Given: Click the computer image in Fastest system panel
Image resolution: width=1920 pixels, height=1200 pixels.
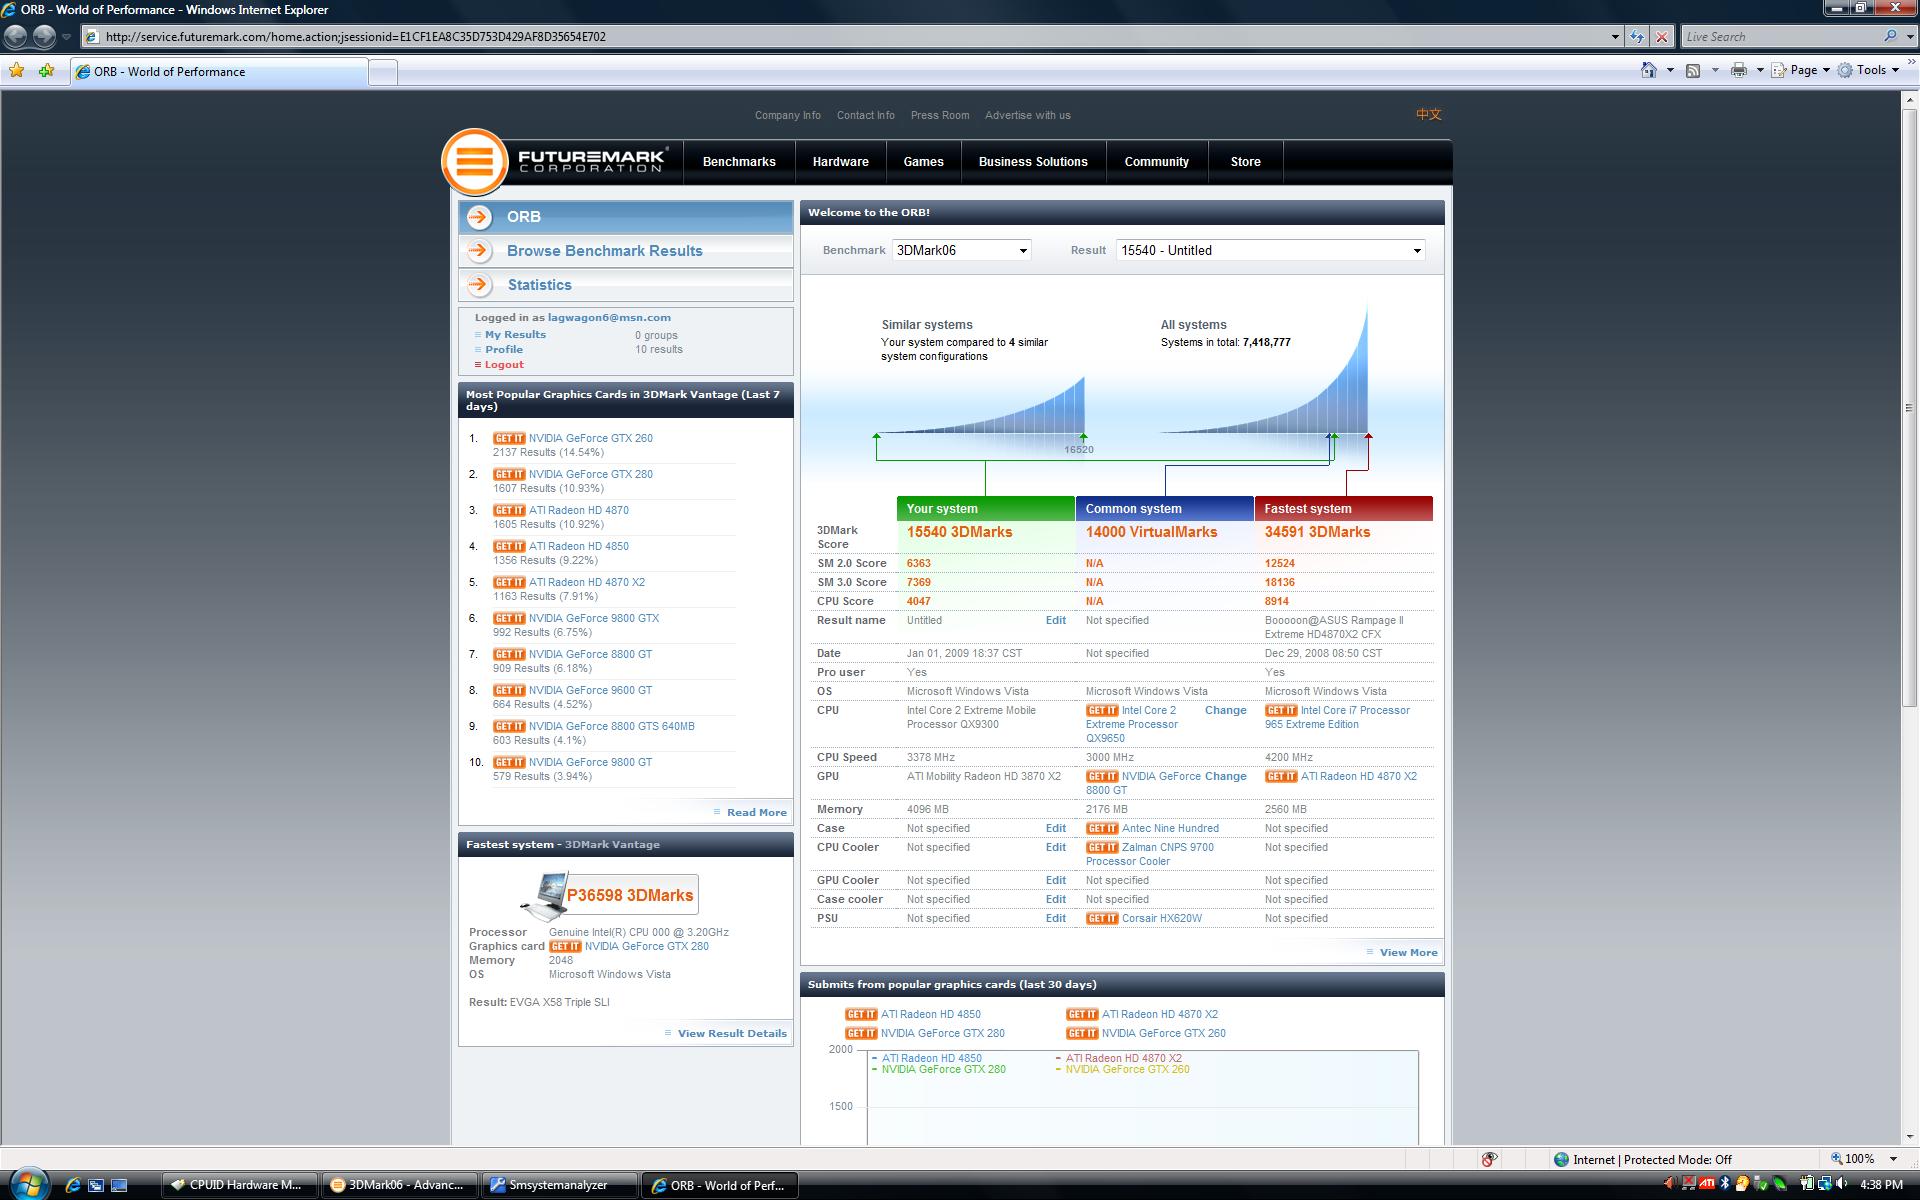Looking at the screenshot, I should [x=544, y=896].
